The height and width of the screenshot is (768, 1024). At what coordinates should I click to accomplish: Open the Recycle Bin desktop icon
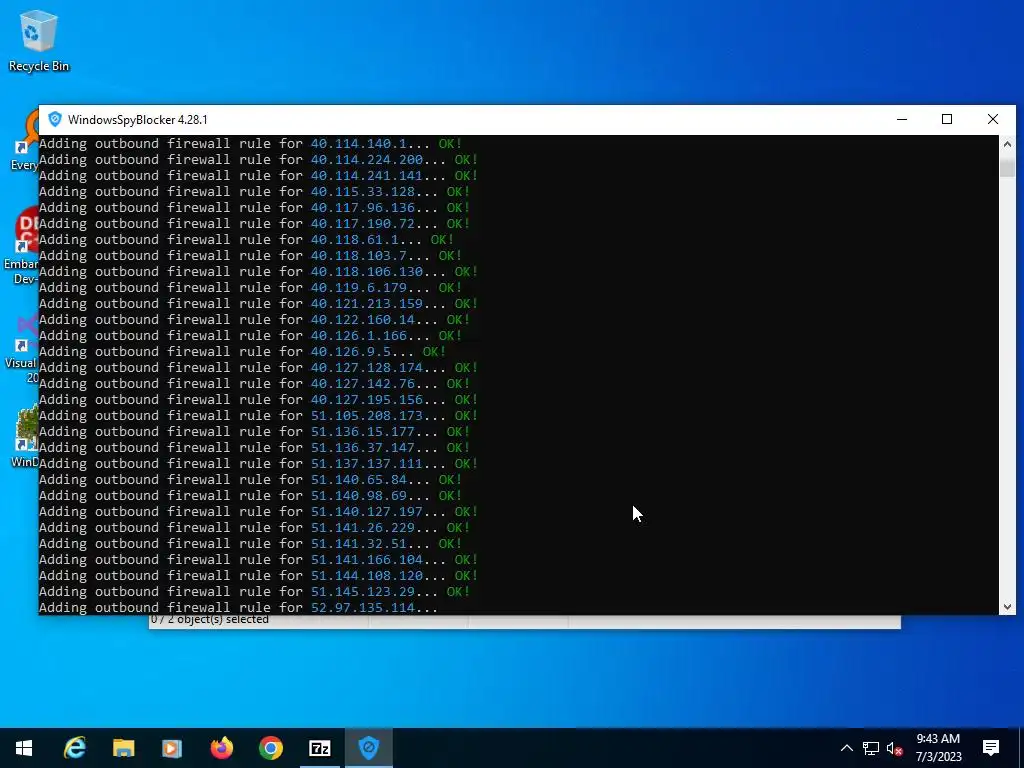pyautogui.click(x=39, y=40)
